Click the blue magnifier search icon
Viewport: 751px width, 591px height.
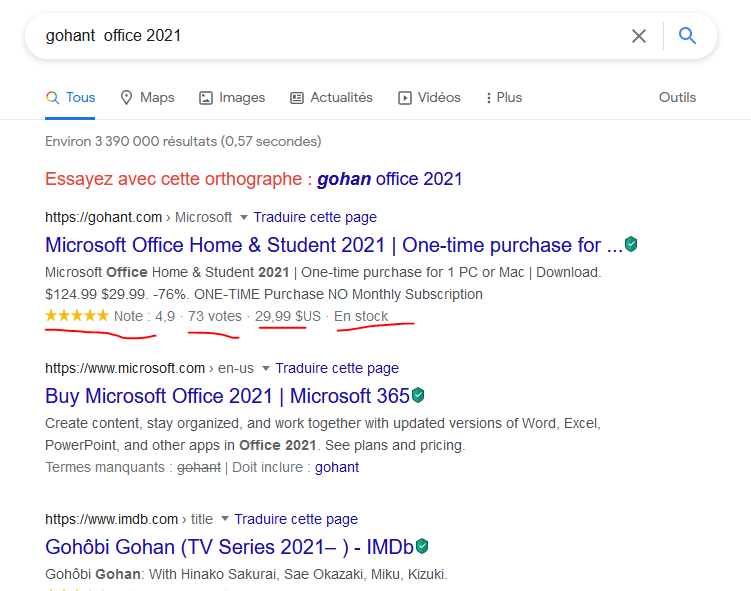[687, 35]
